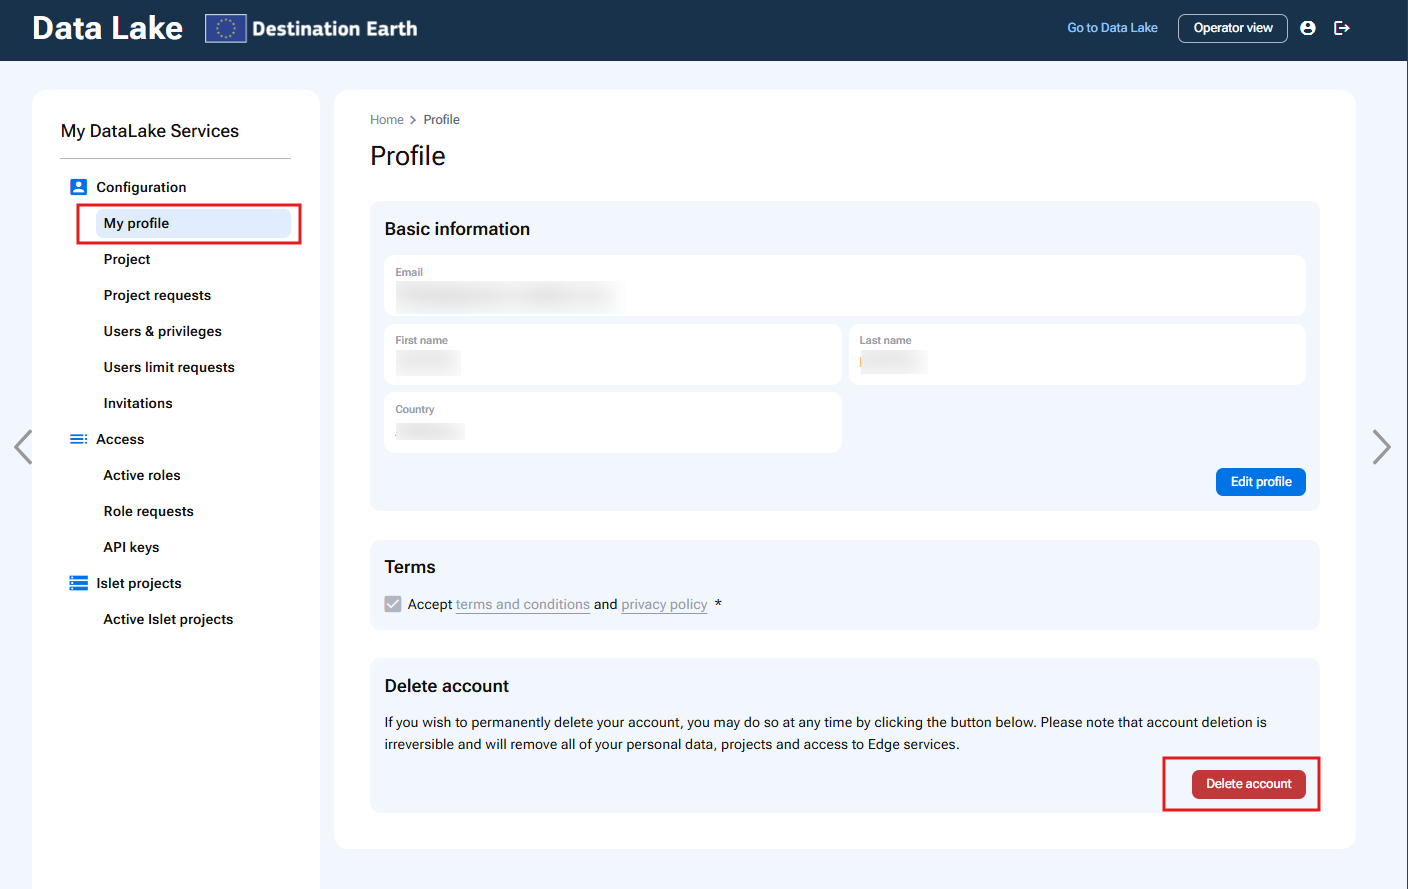Click the Data Lake title logo
Viewport: 1408px width, 889px height.
(x=108, y=28)
